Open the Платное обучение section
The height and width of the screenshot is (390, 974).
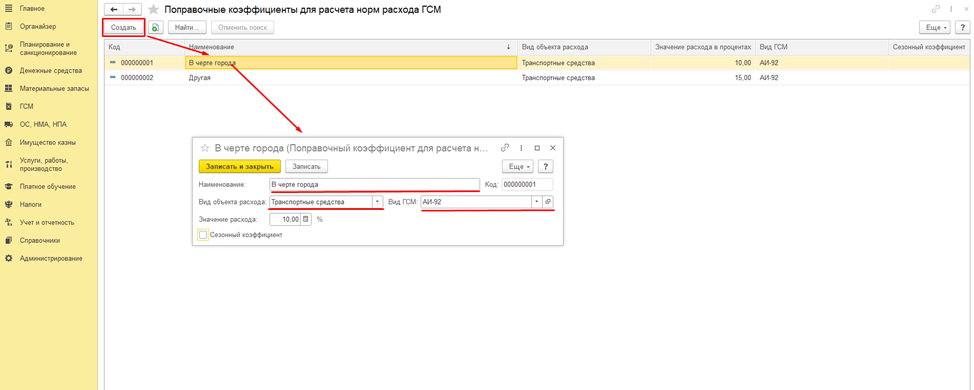(x=47, y=186)
